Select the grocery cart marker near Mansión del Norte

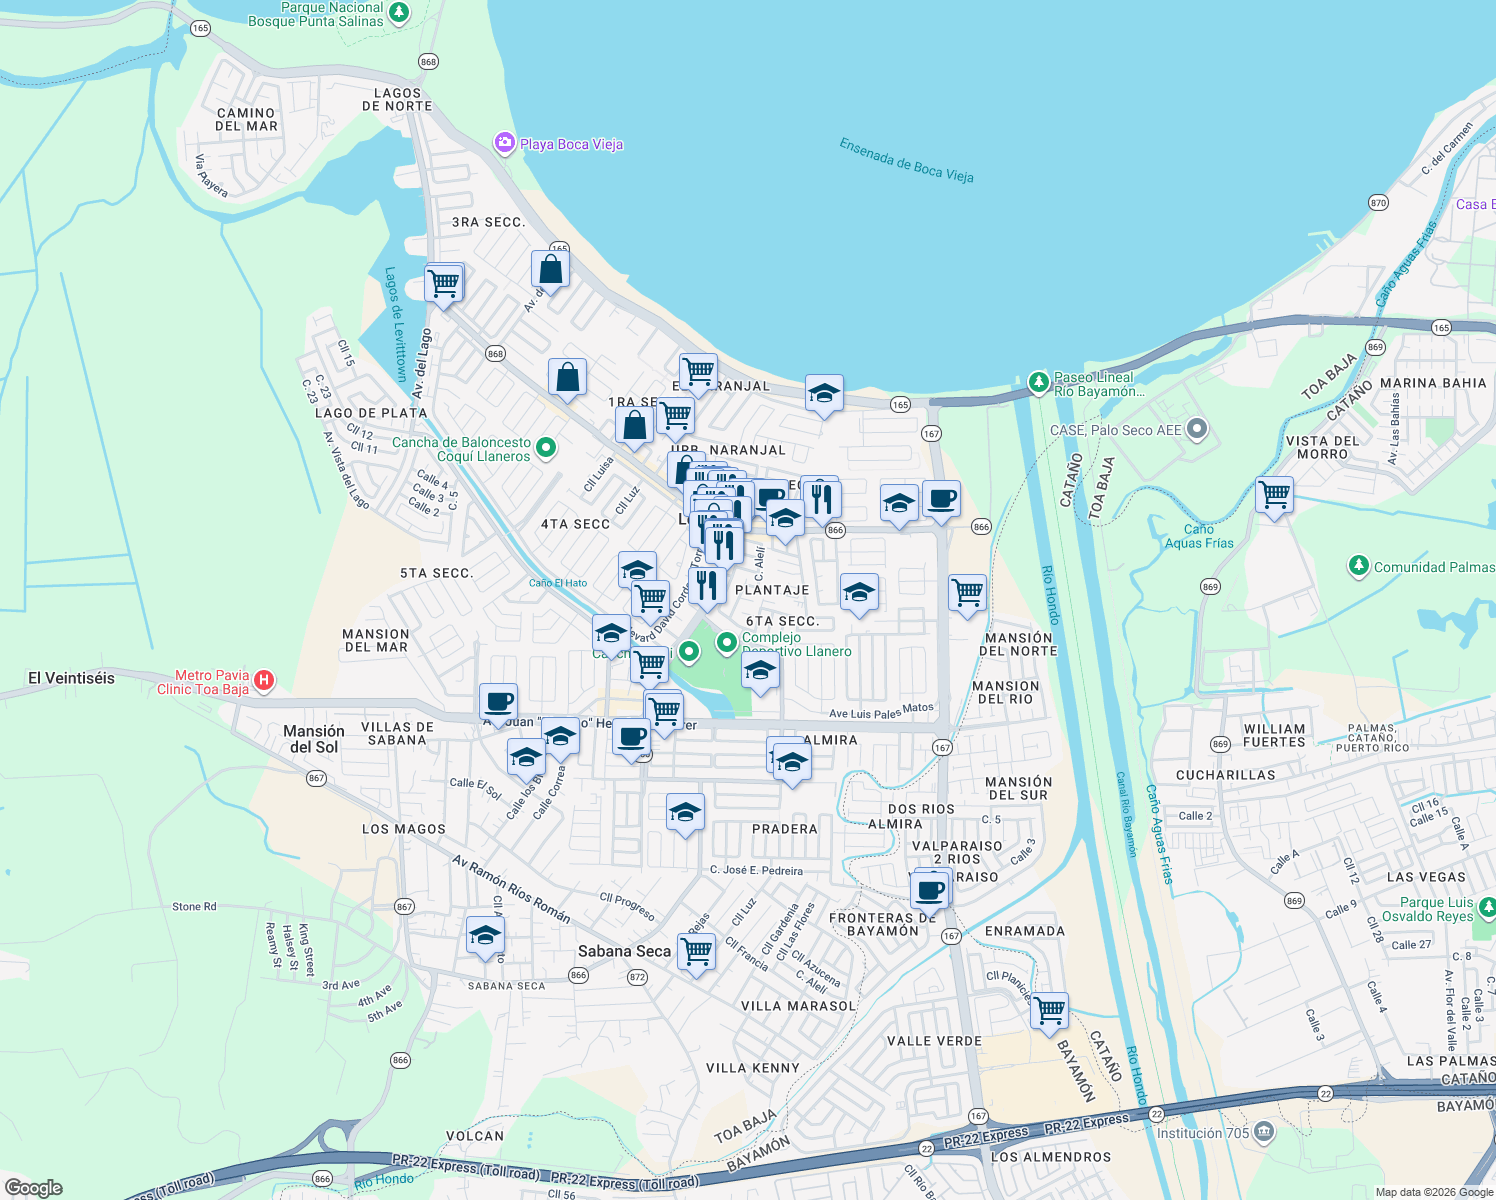[x=966, y=591]
